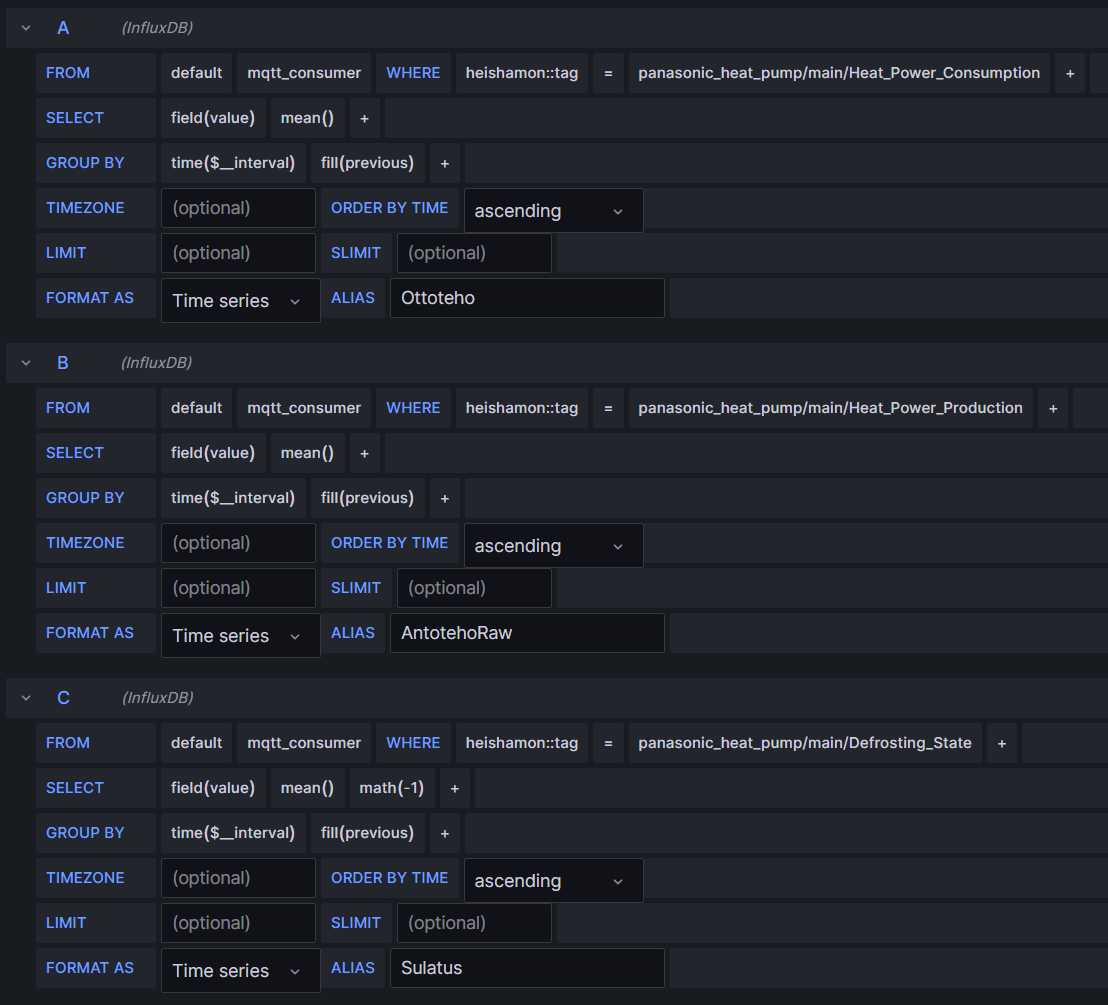Click heishamon::tag key in query C
Viewport: 1108px width, 1005px height.
(x=521, y=744)
